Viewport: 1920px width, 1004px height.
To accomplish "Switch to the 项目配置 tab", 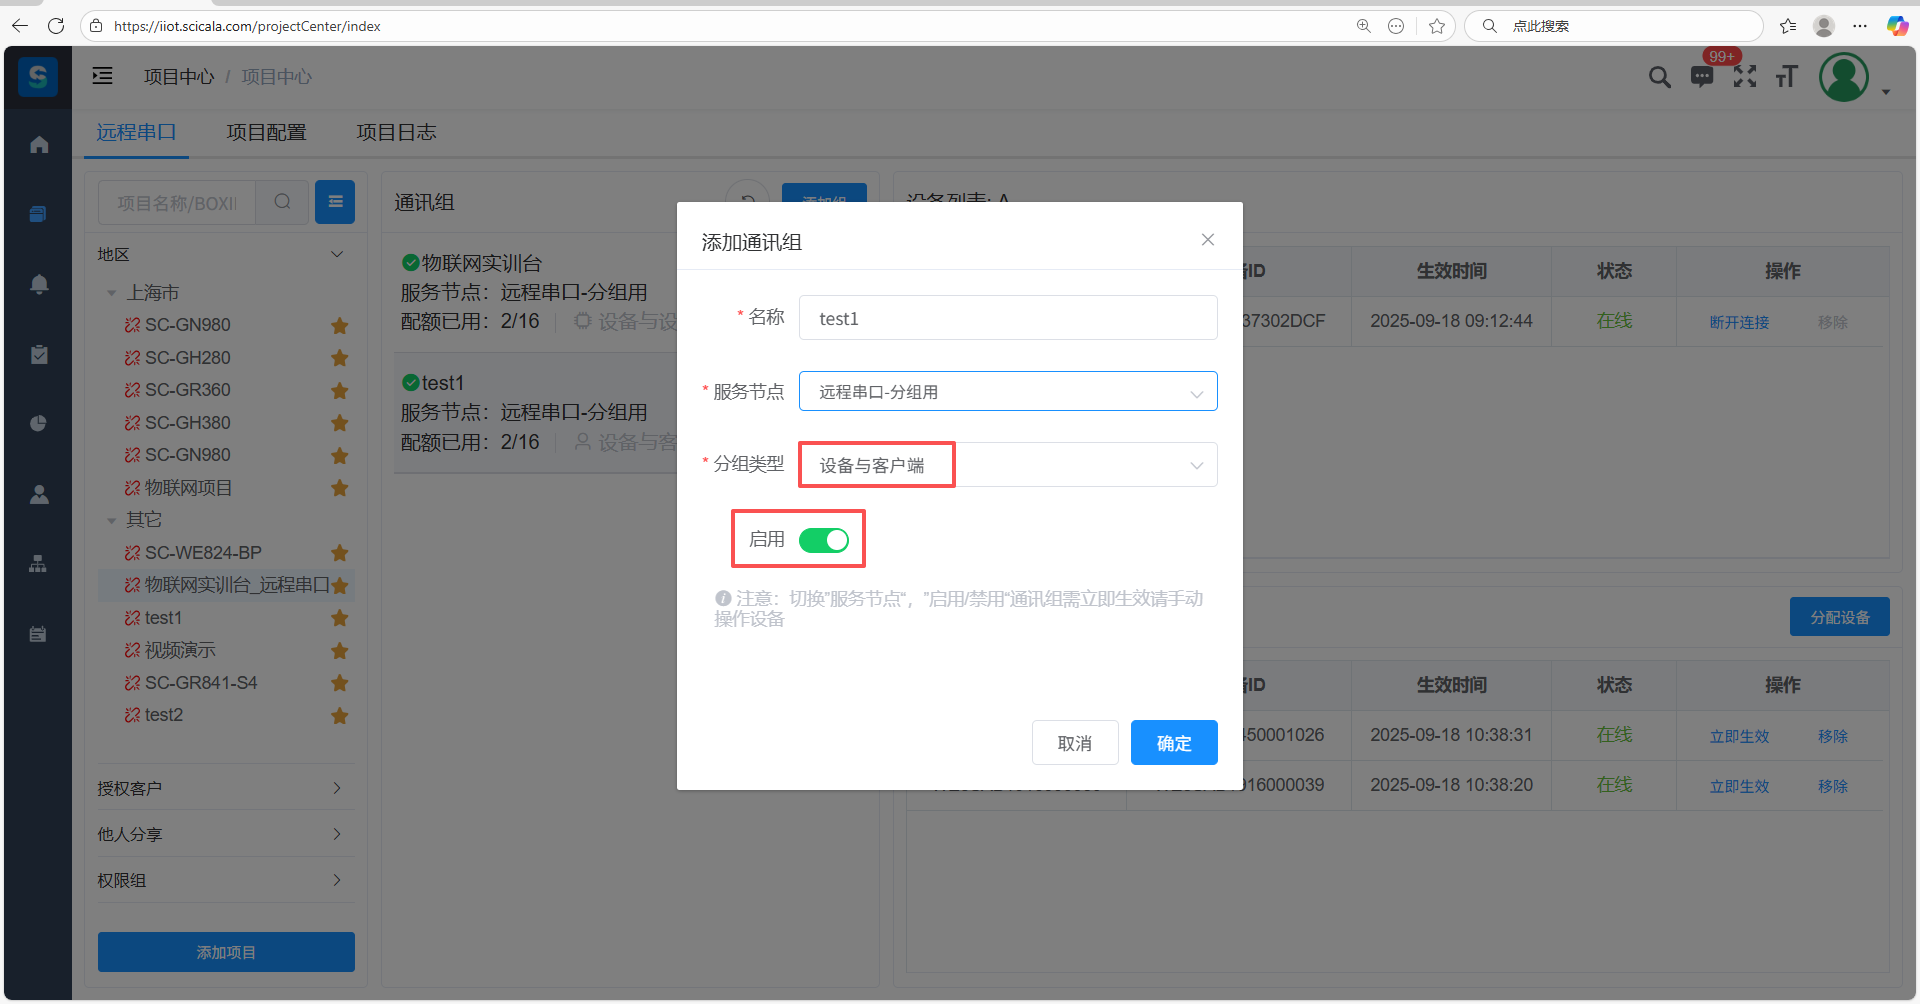I will tap(266, 132).
